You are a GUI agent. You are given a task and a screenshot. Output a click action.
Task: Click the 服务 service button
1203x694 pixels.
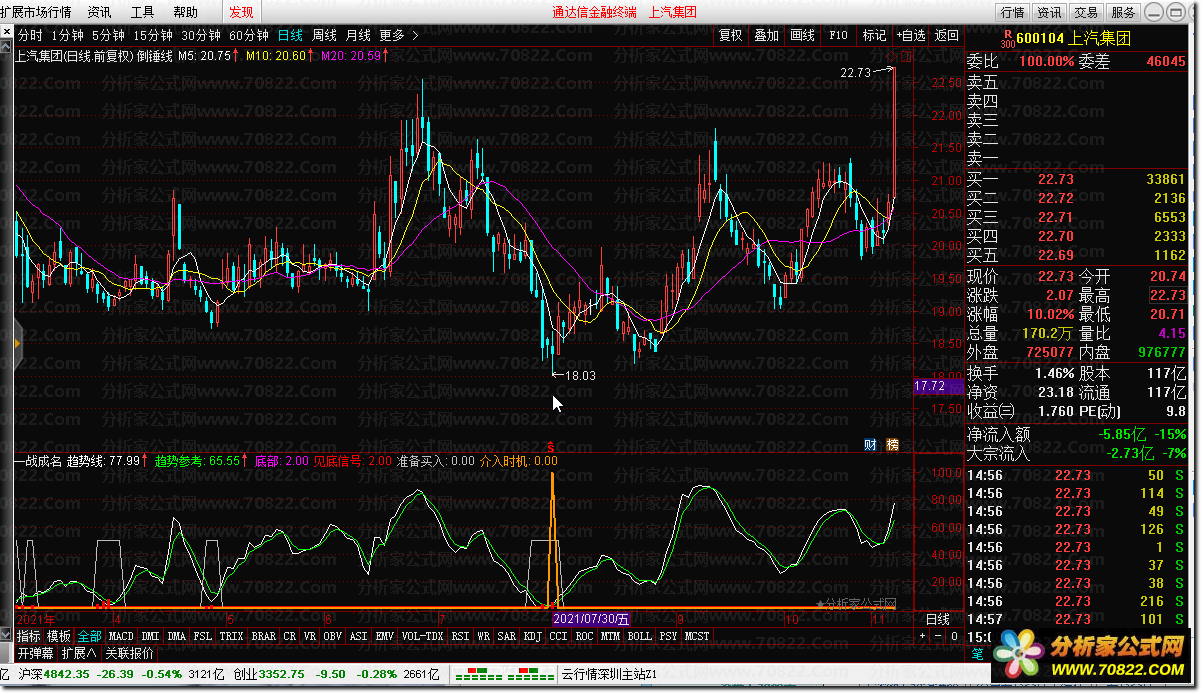pos(1123,12)
